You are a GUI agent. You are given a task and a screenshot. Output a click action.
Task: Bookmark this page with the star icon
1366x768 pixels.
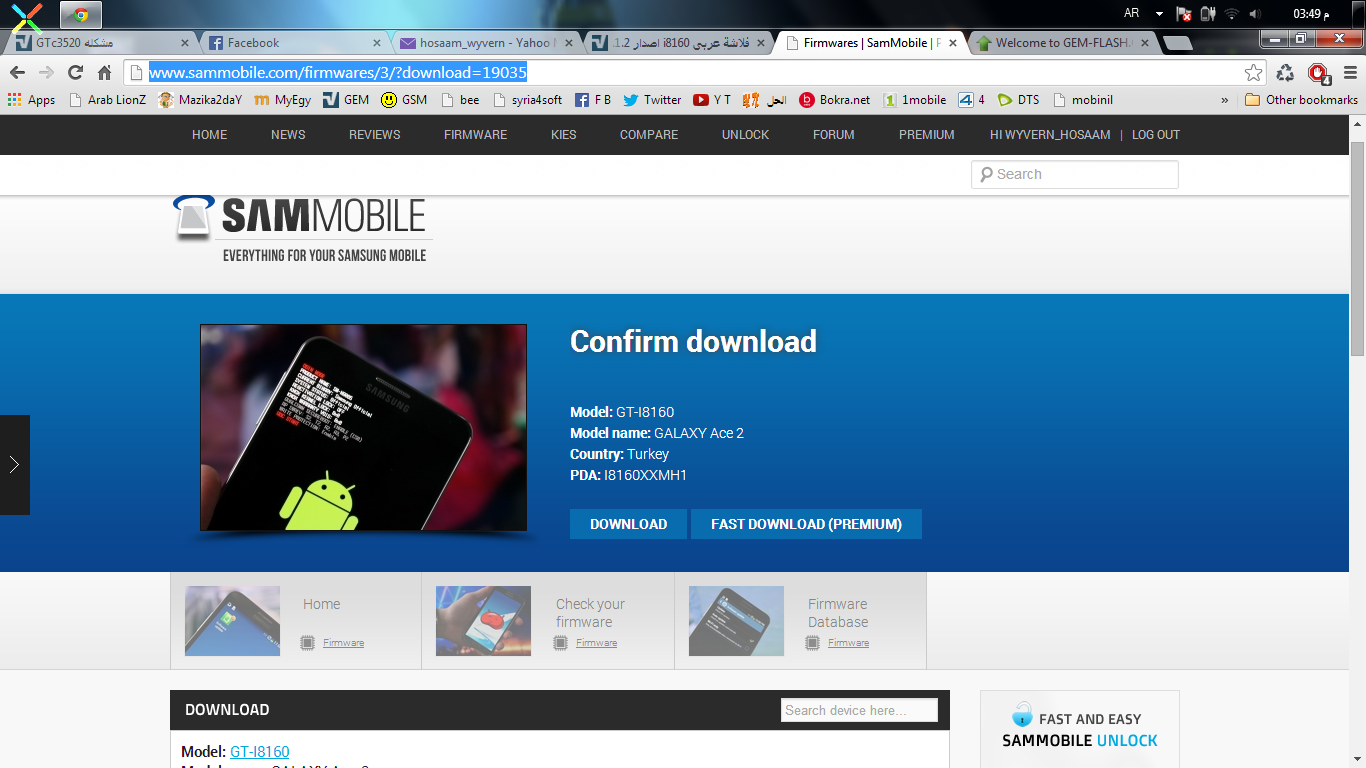tap(1253, 72)
